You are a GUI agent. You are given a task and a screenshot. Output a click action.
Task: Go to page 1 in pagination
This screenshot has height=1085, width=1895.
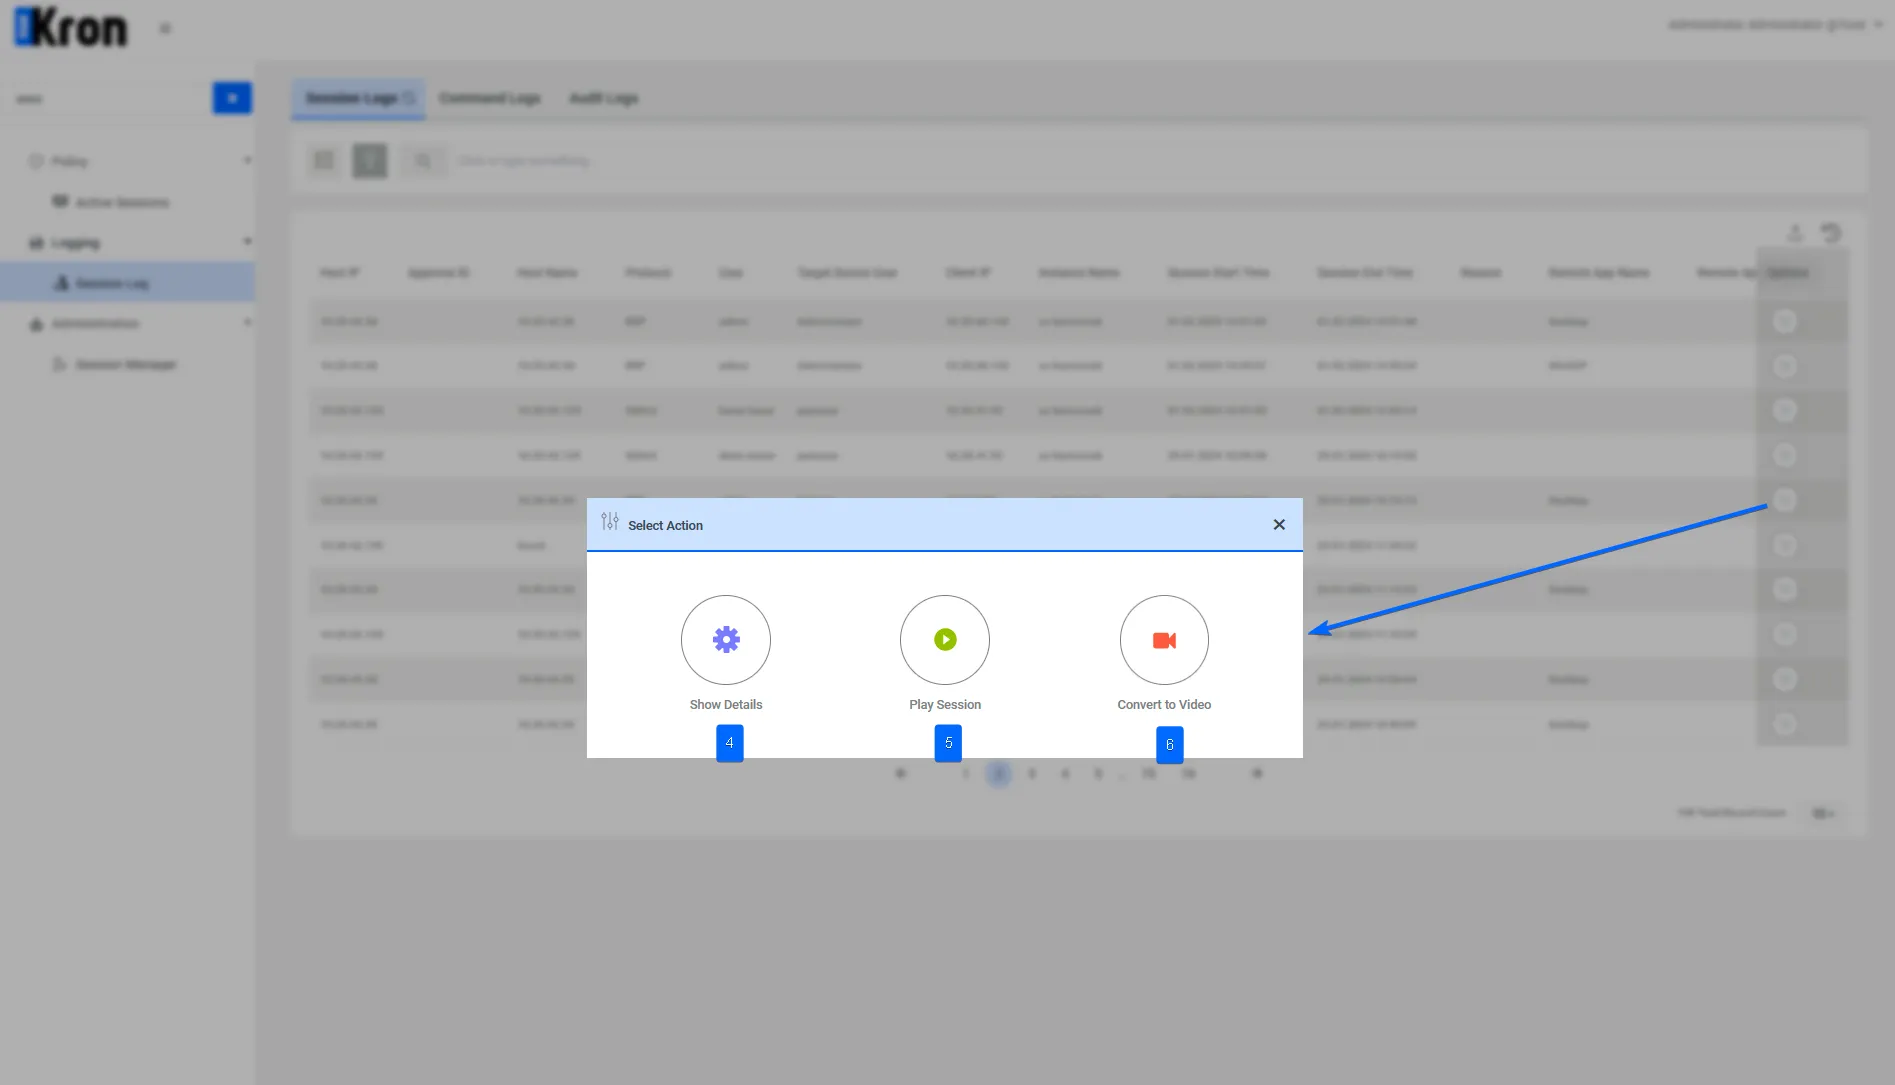tap(965, 774)
